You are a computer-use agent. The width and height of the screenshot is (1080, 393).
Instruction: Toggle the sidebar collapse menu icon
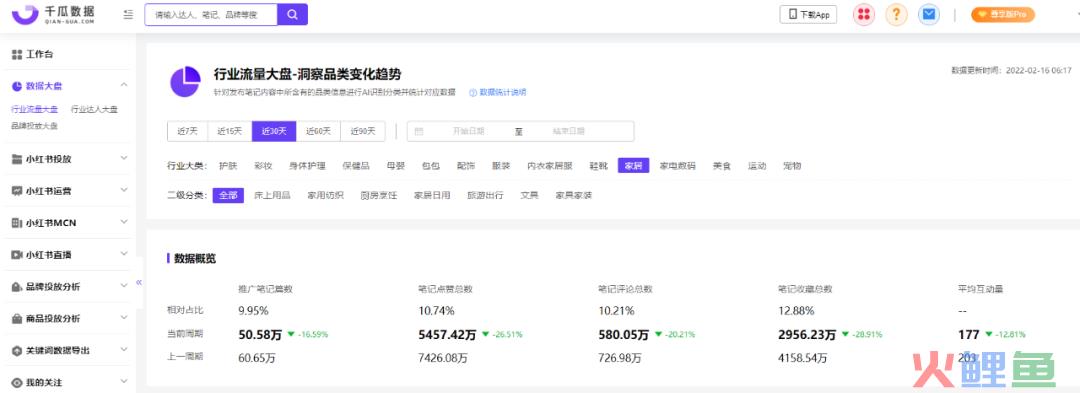128,14
